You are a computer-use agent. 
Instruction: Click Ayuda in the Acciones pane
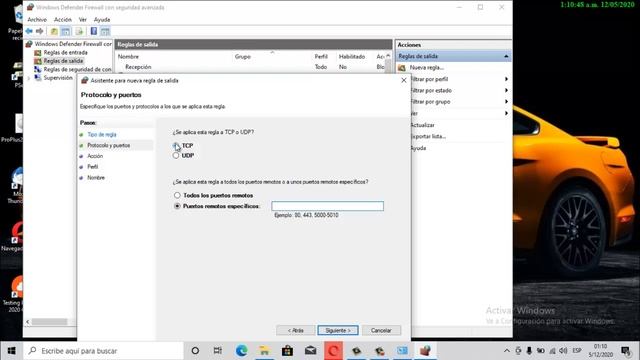coord(418,148)
